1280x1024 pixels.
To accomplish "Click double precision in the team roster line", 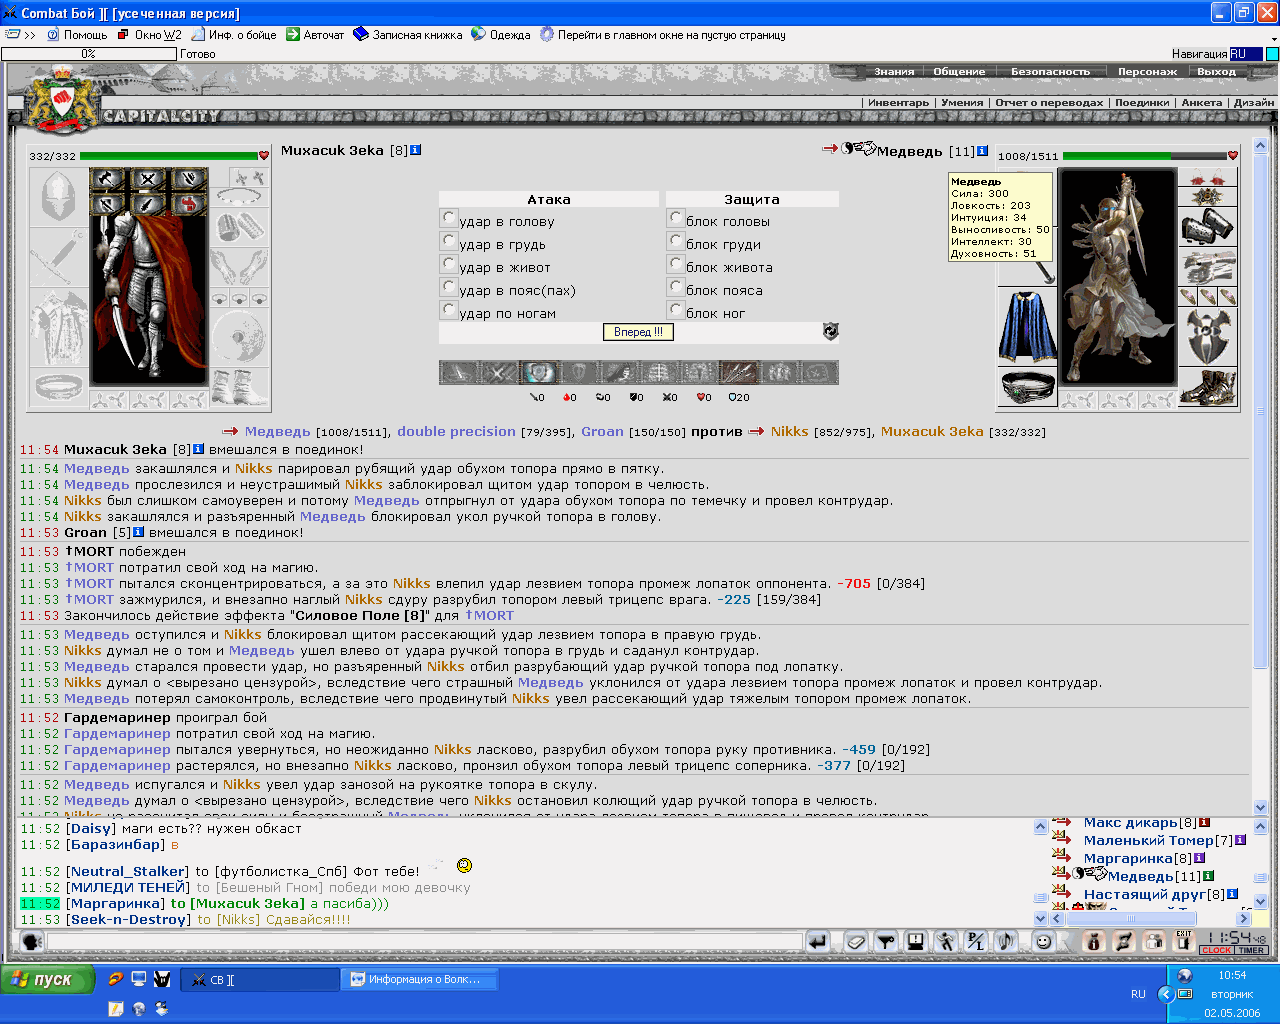I will pos(456,432).
